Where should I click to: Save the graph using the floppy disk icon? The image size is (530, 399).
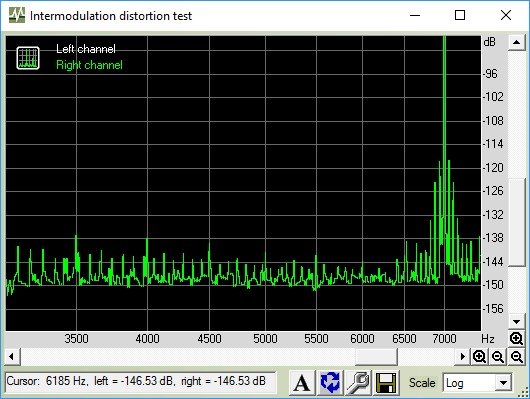point(386,383)
